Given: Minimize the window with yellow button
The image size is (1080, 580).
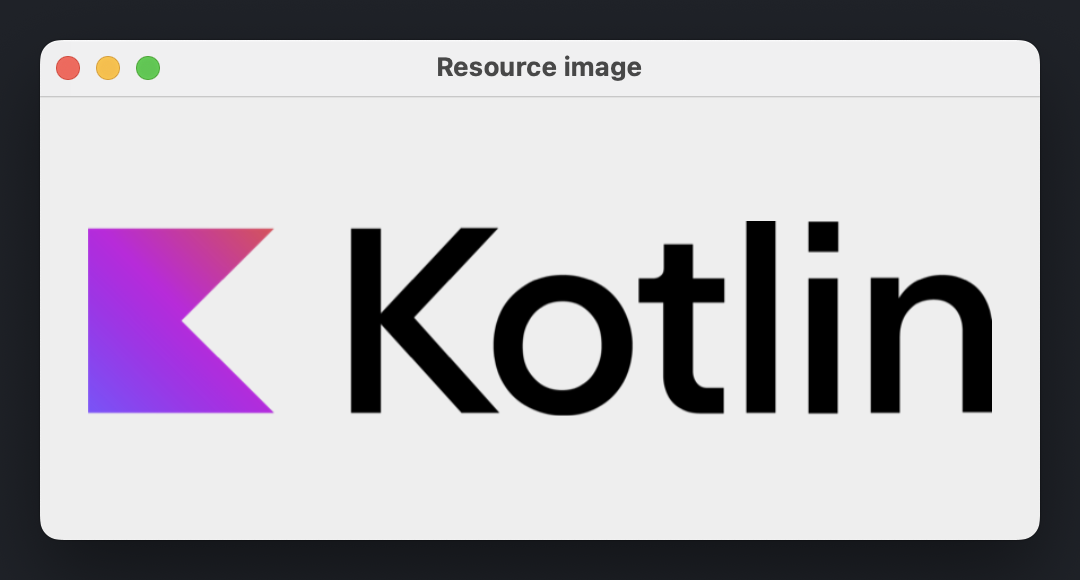Looking at the screenshot, I should click(x=108, y=68).
